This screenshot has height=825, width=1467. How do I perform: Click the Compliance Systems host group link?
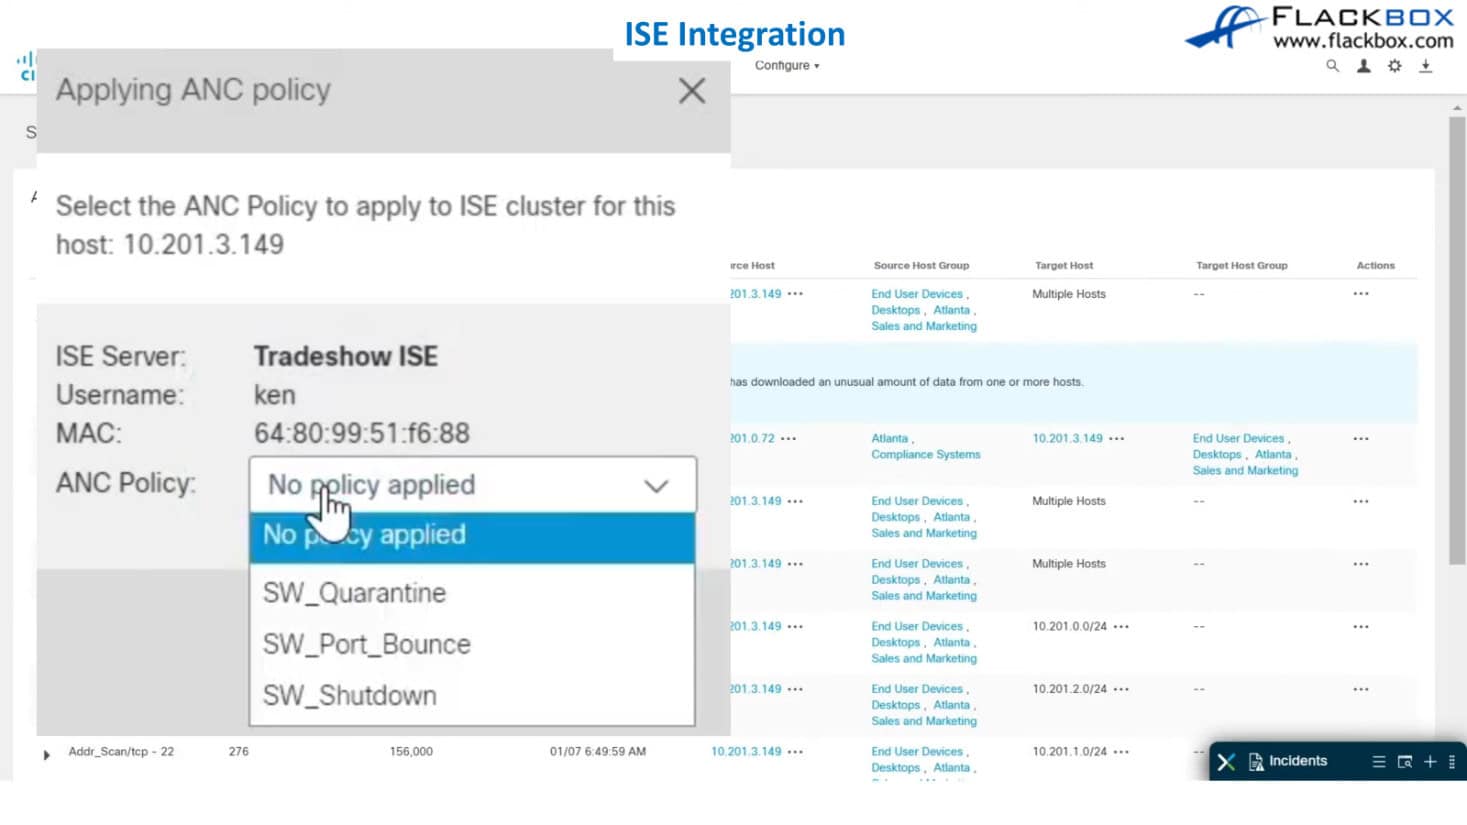(925, 455)
